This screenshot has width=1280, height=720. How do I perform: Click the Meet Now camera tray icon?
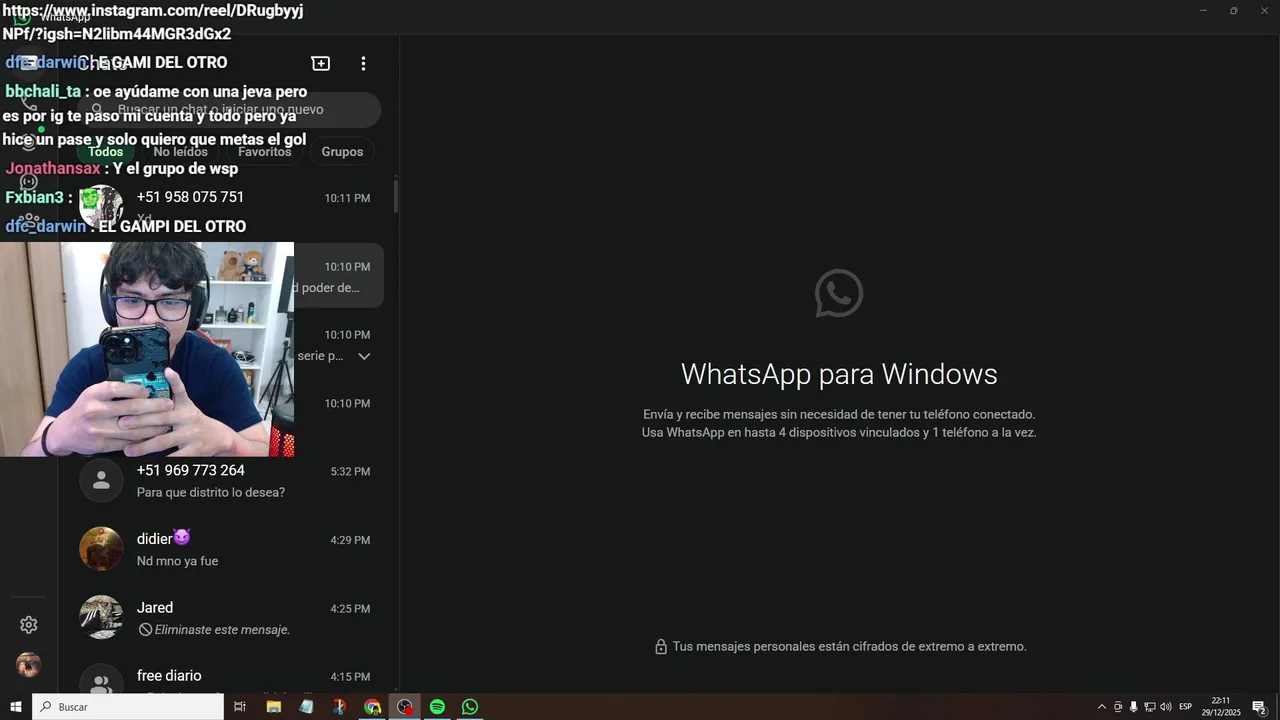(x=1118, y=707)
